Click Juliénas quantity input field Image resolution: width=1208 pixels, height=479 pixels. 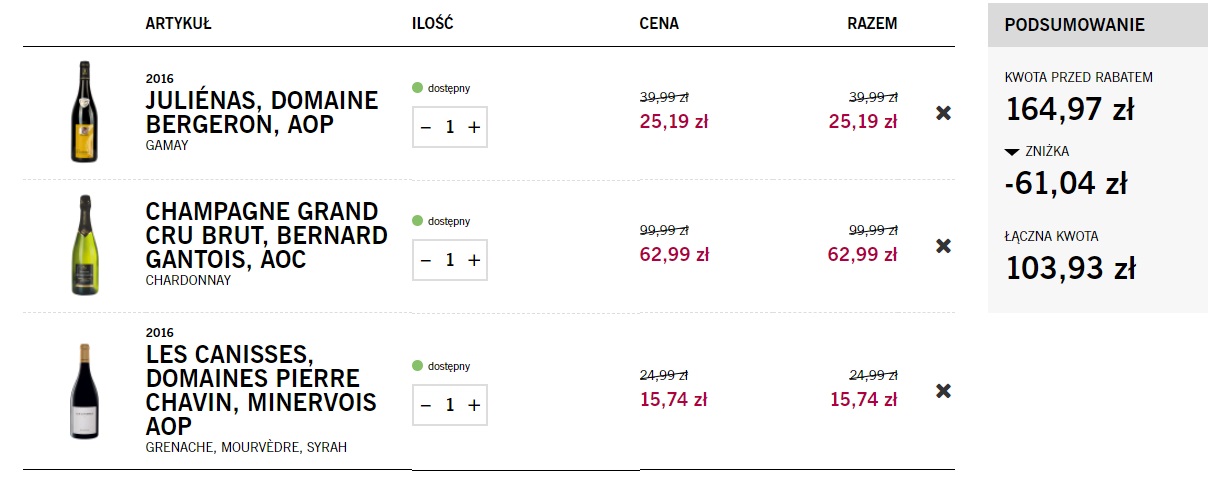(450, 127)
